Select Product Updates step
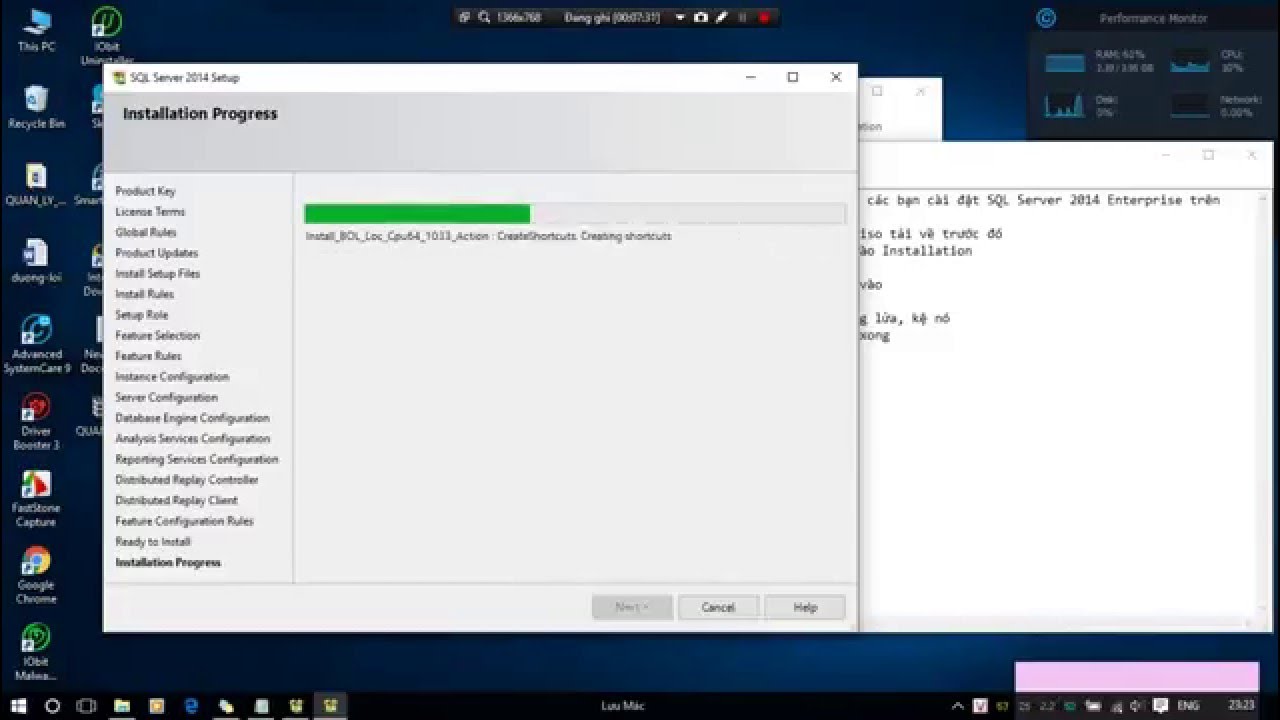Image resolution: width=1280 pixels, height=720 pixels. point(157,253)
